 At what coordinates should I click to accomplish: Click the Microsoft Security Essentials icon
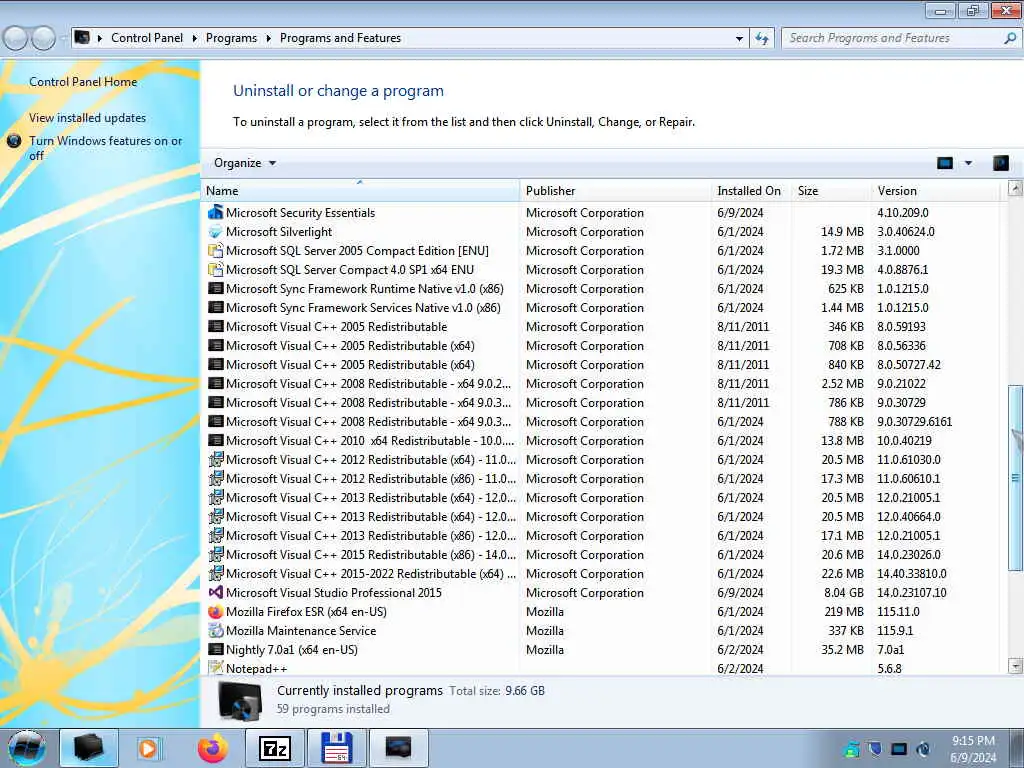click(x=216, y=212)
